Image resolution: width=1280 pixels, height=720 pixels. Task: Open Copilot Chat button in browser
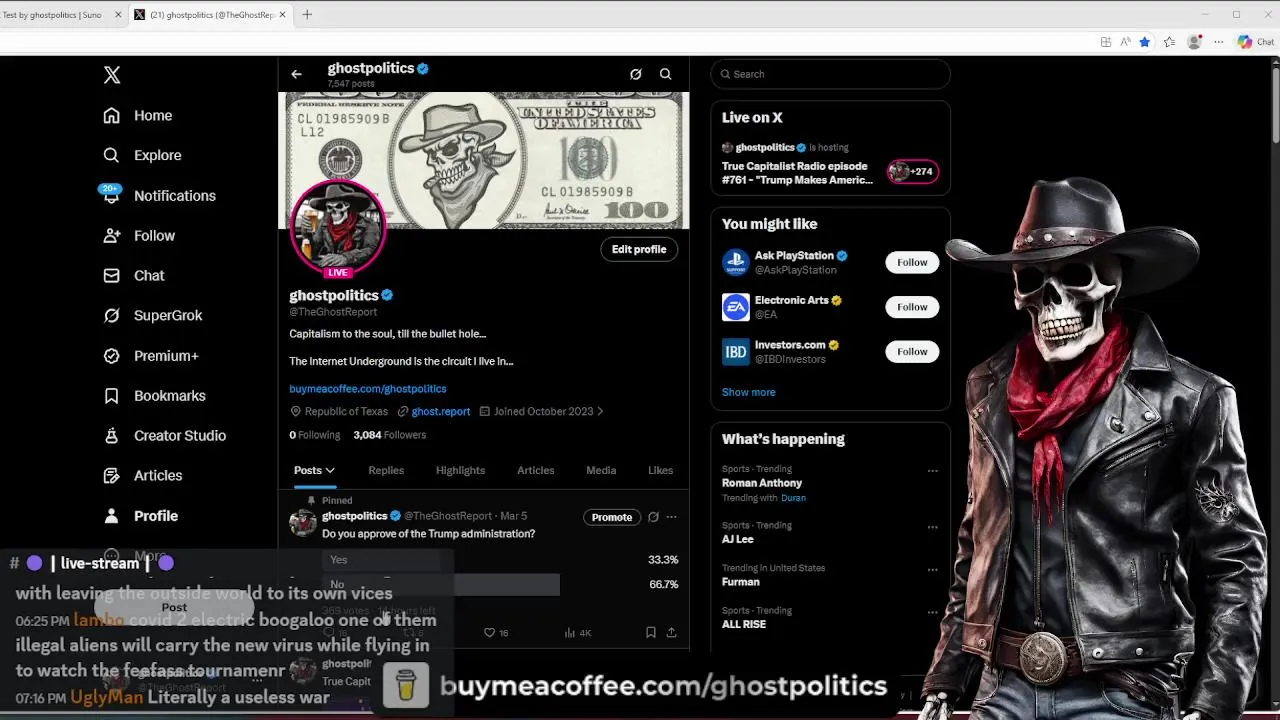(x=1256, y=42)
